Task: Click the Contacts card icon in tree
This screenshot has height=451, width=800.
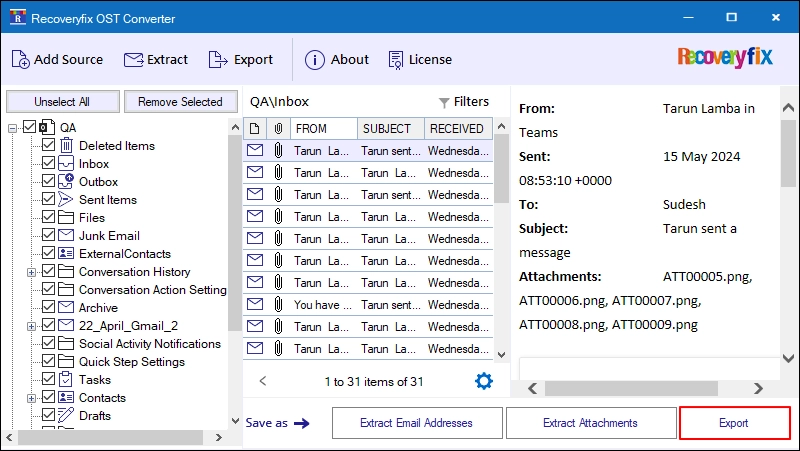Action: 66,397
